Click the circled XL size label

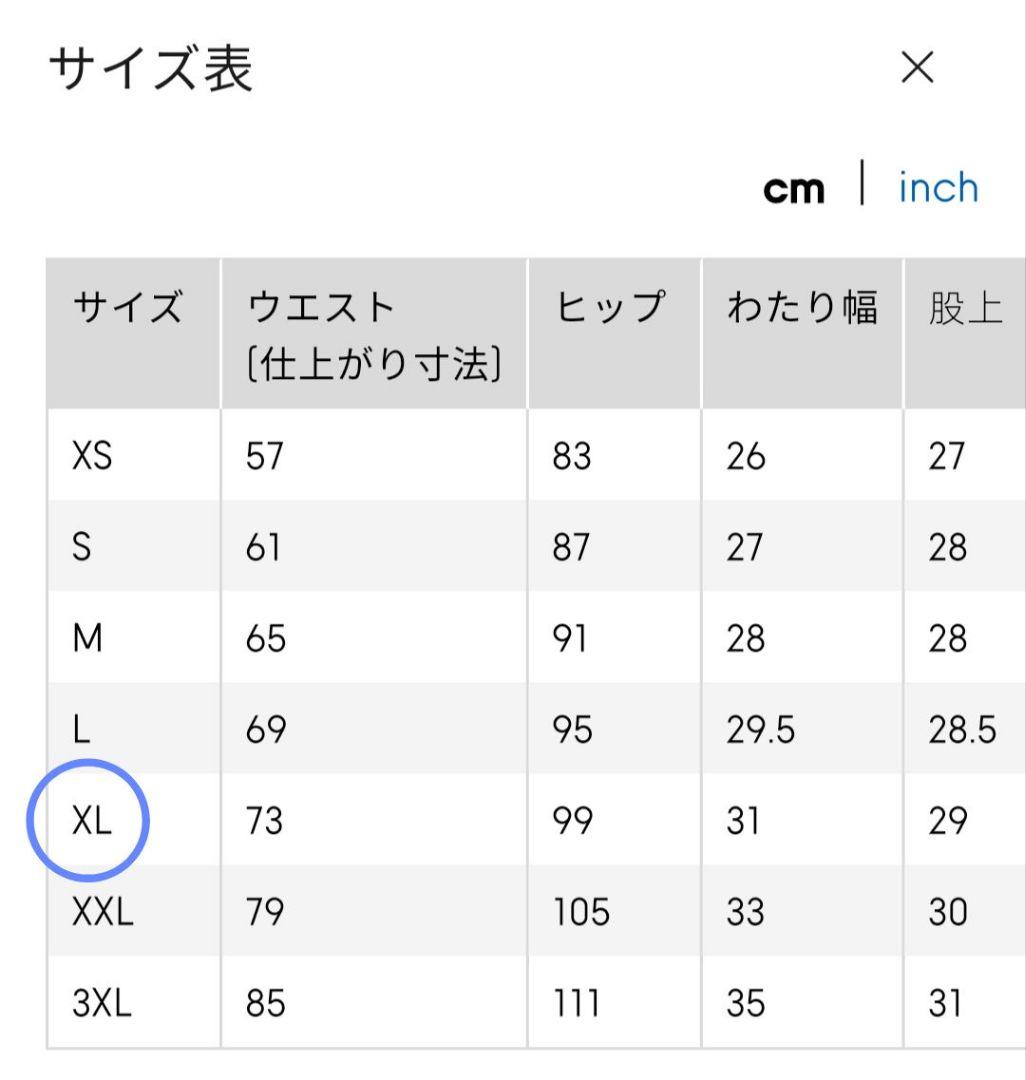click(92, 821)
